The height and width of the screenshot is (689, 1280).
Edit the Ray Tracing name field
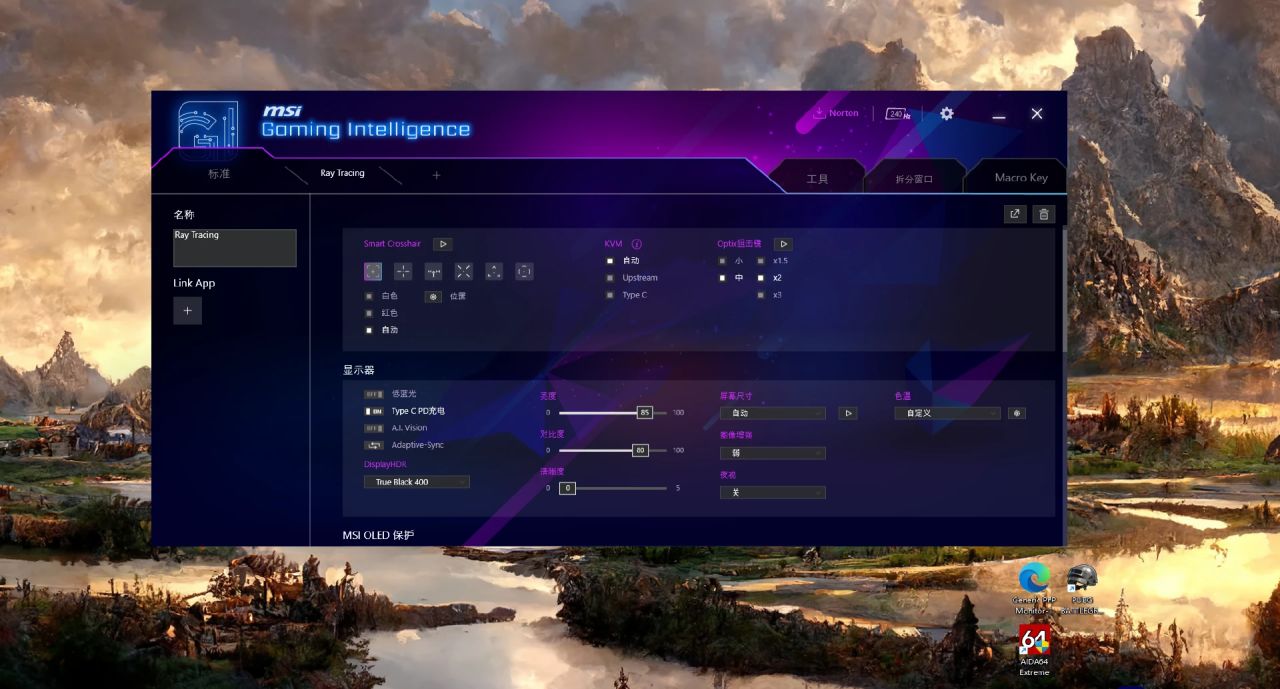[x=235, y=248]
